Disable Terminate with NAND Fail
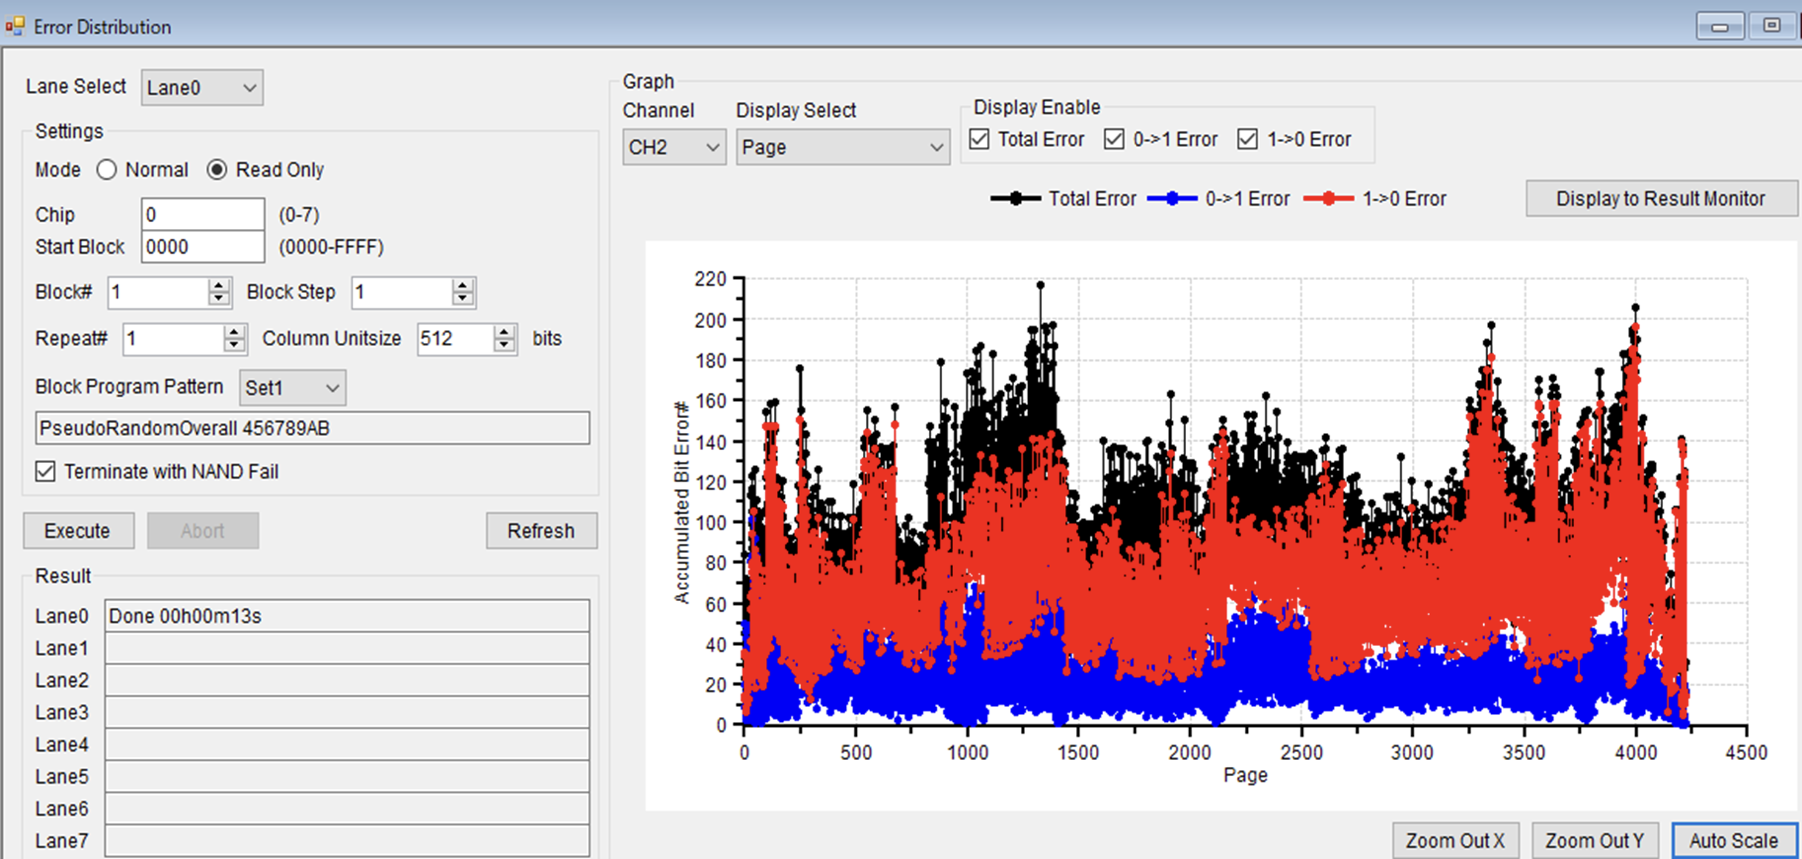 point(46,471)
